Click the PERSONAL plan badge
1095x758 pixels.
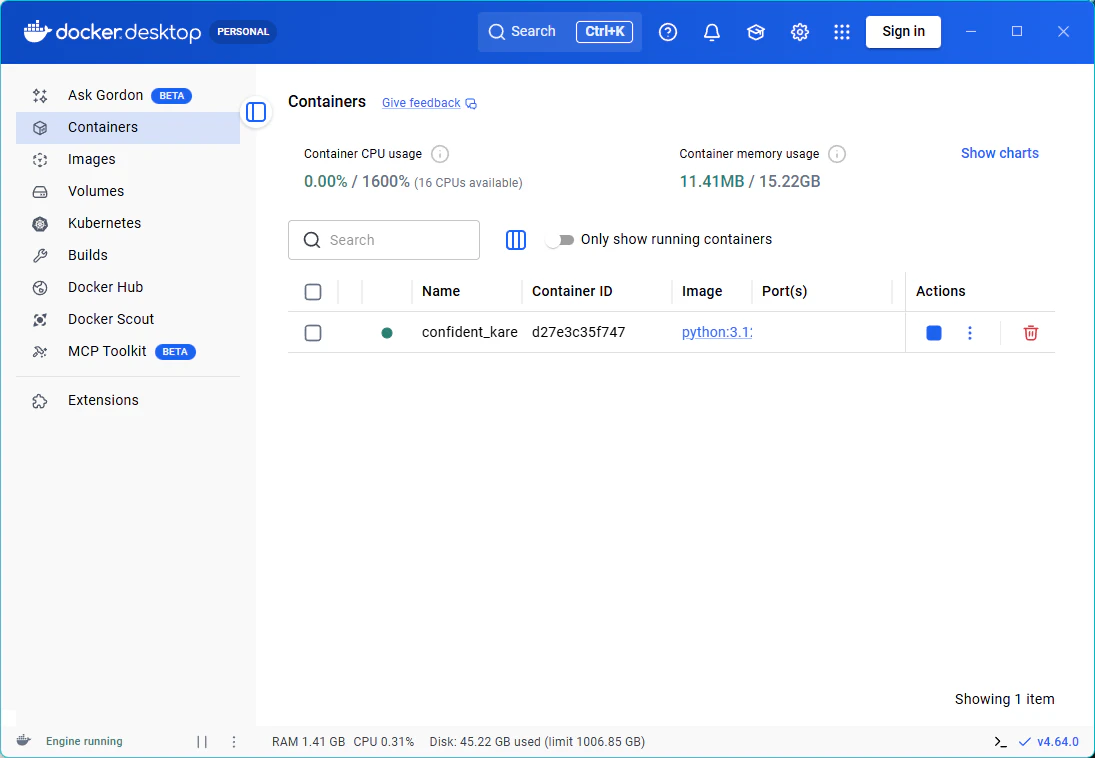[243, 31]
